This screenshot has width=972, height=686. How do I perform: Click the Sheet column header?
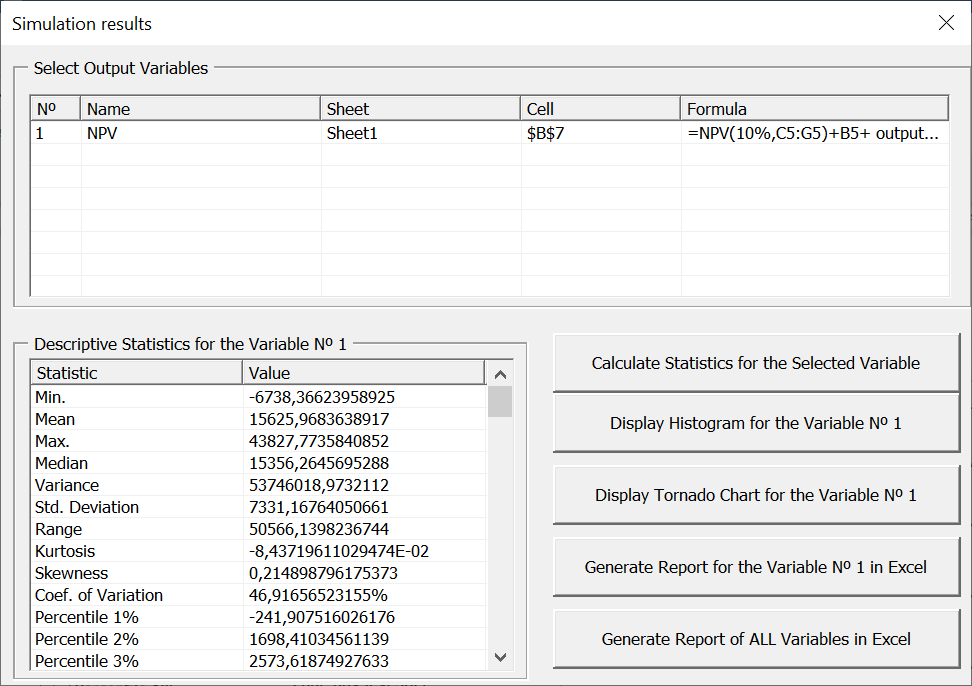point(420,109)
